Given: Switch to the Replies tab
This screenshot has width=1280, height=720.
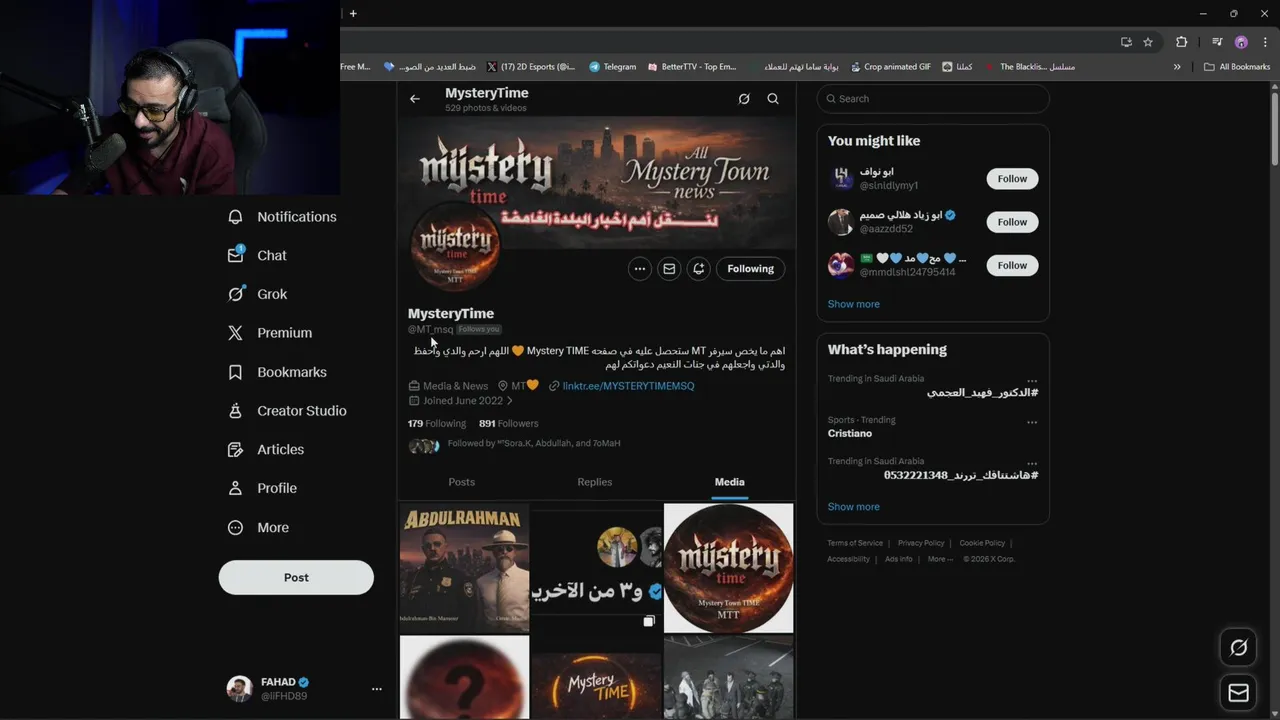Looking at the screenshot, I should pos(595,482).
